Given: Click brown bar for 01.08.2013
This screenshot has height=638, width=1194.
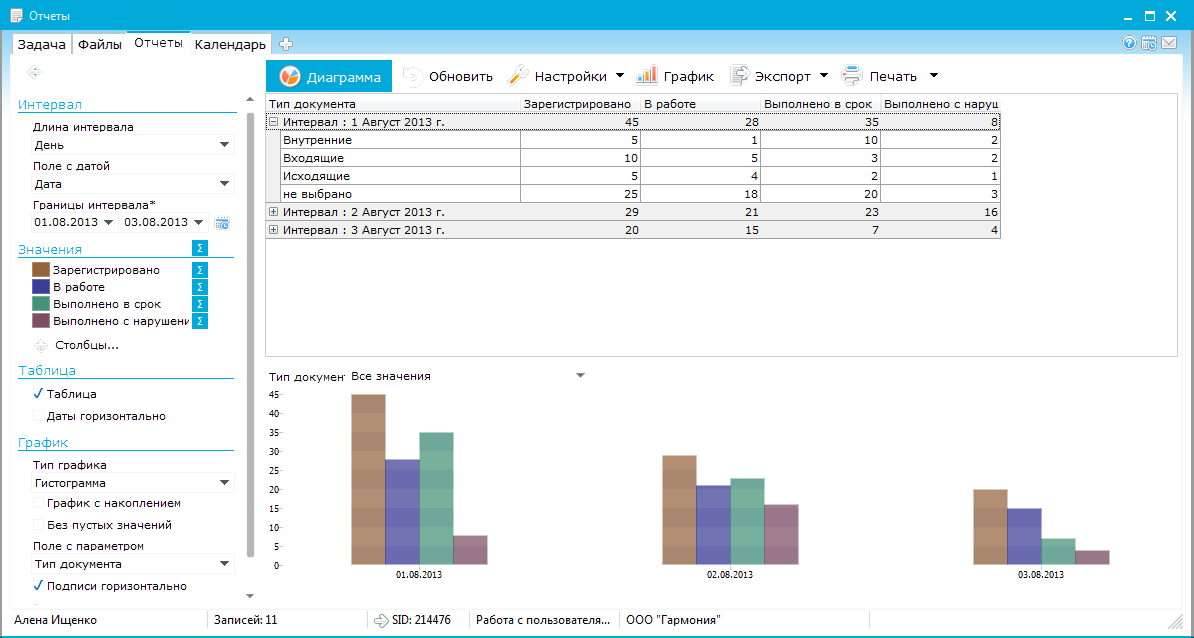Looking at the screenshot, I should pos(369,480).
